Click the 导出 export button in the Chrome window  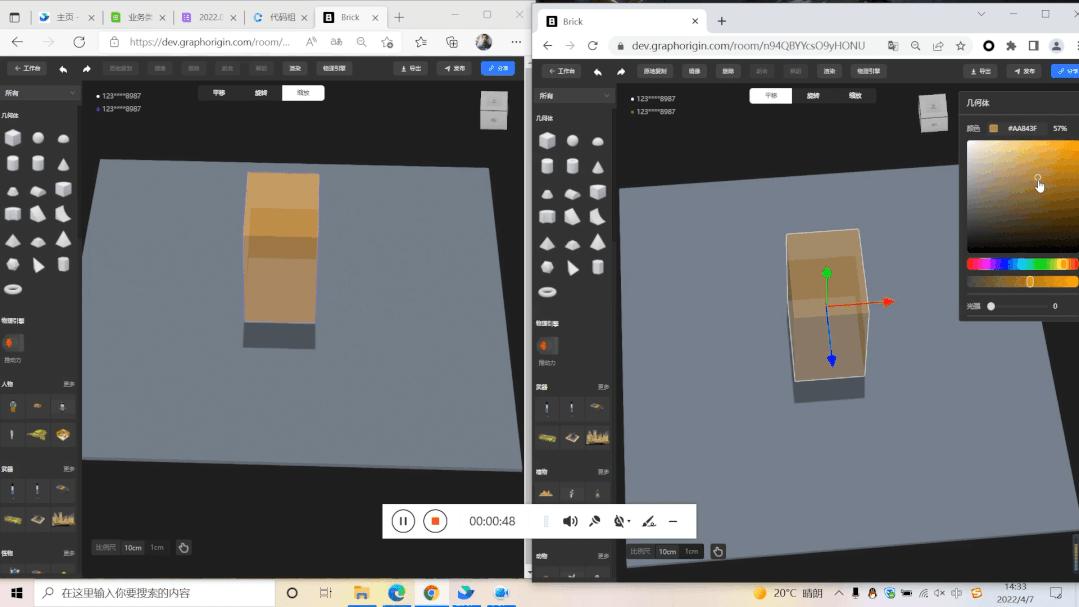click(981, 71)
